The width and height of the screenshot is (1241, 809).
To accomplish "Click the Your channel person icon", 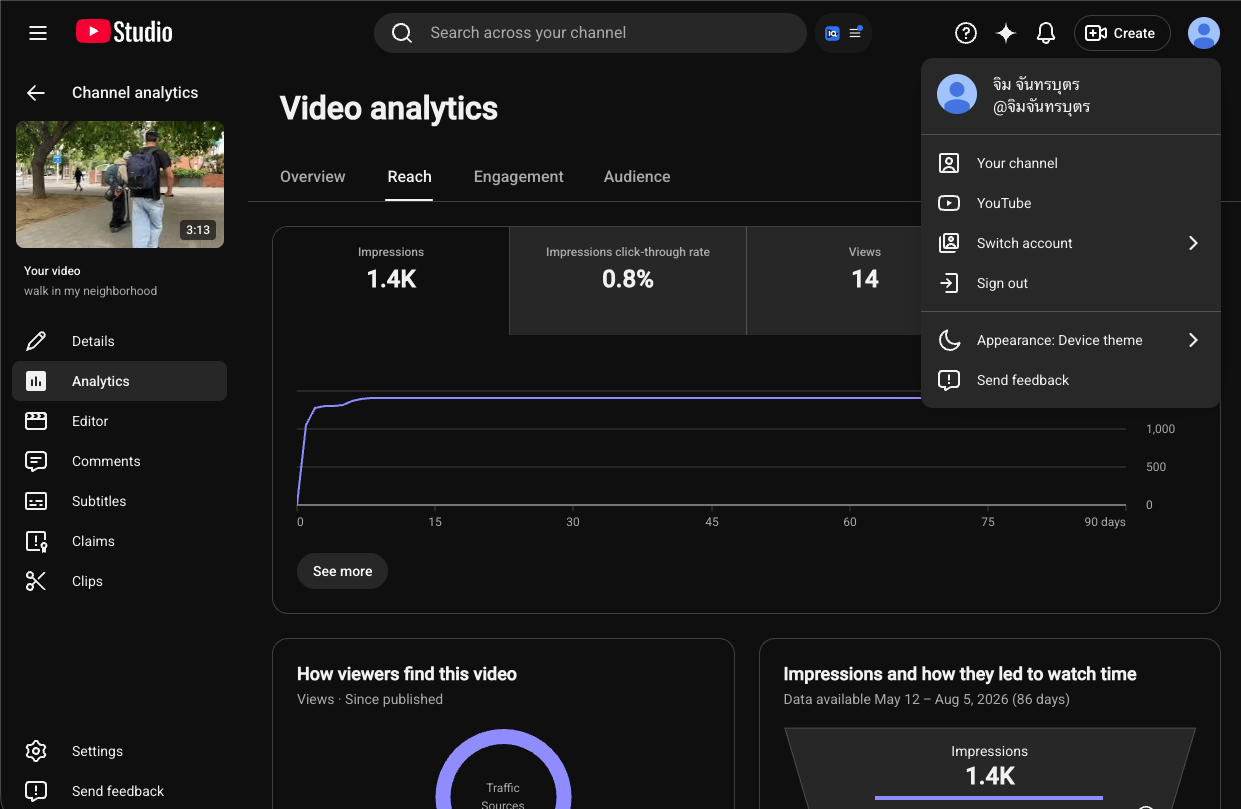I will pos(949,163).
